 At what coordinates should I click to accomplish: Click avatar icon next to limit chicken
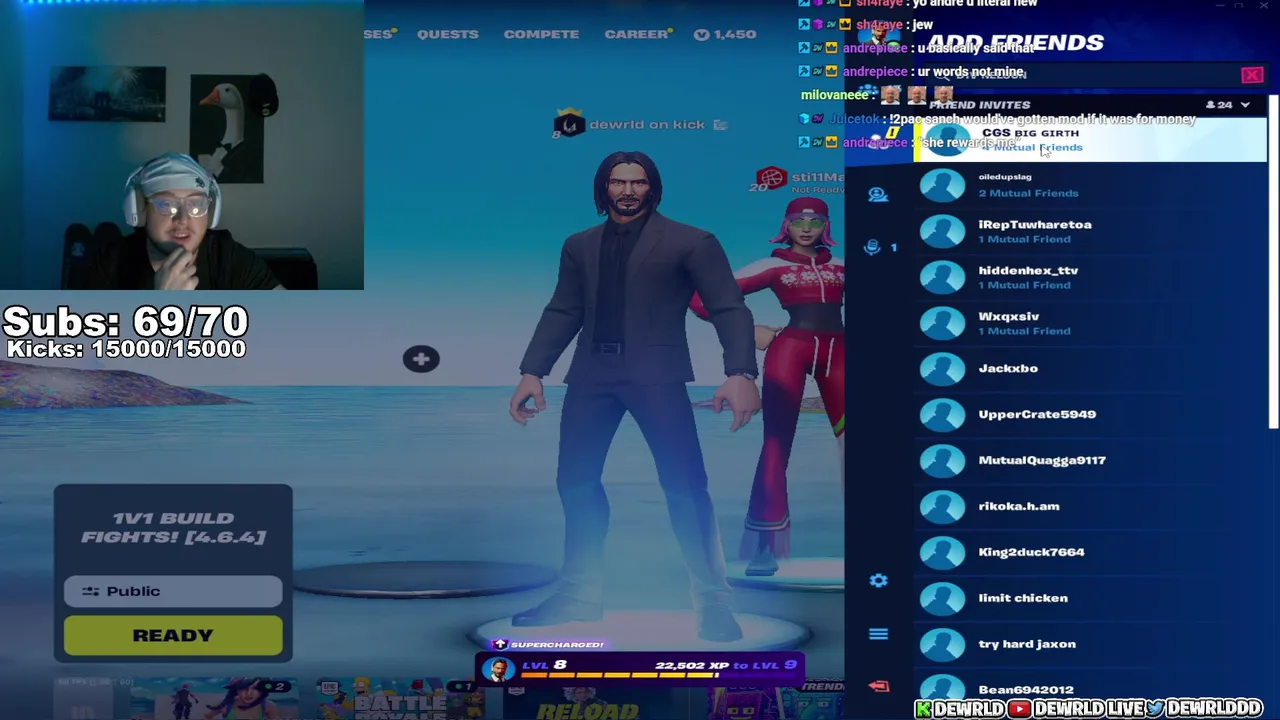click(x=942, y=598)
